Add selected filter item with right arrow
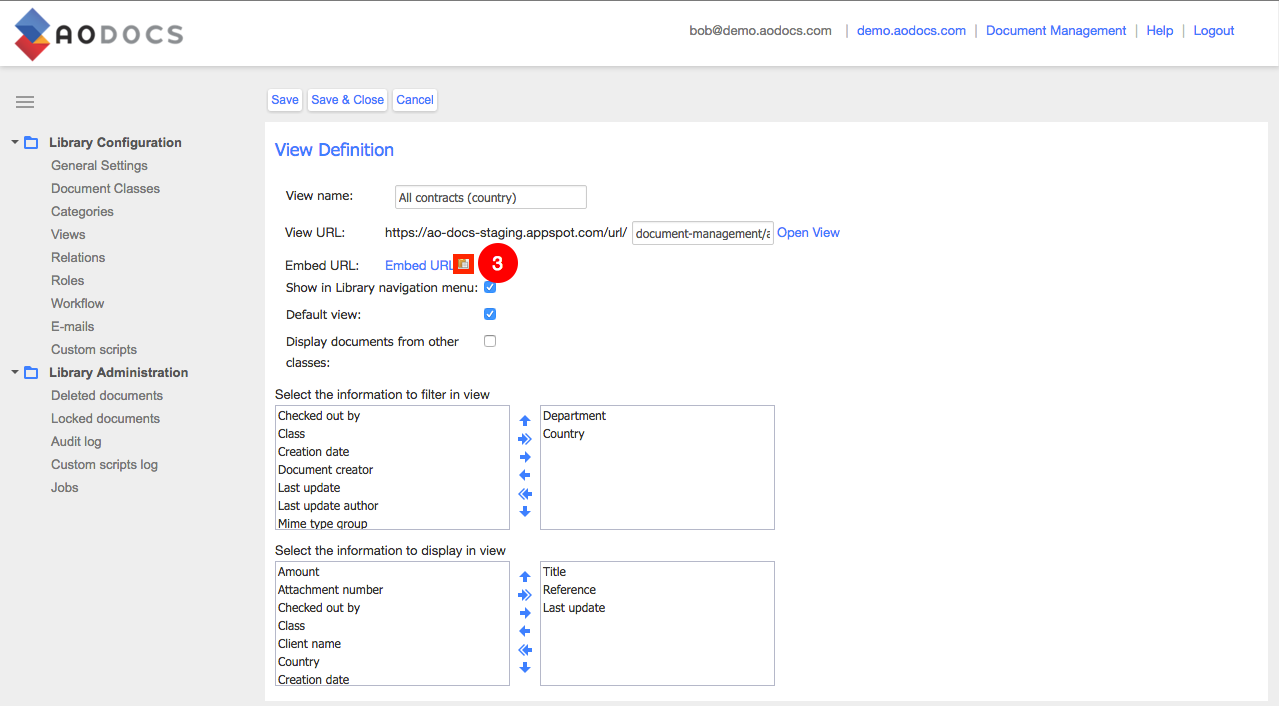The image size is (1279, 706). pos(525,457)
